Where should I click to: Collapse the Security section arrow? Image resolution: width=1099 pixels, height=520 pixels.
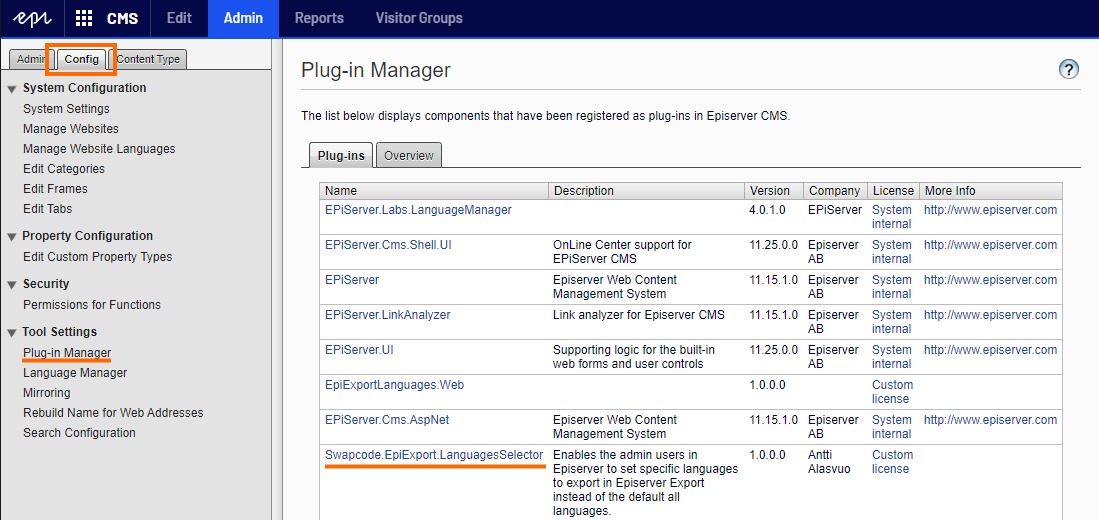click(x=12, y=285)
